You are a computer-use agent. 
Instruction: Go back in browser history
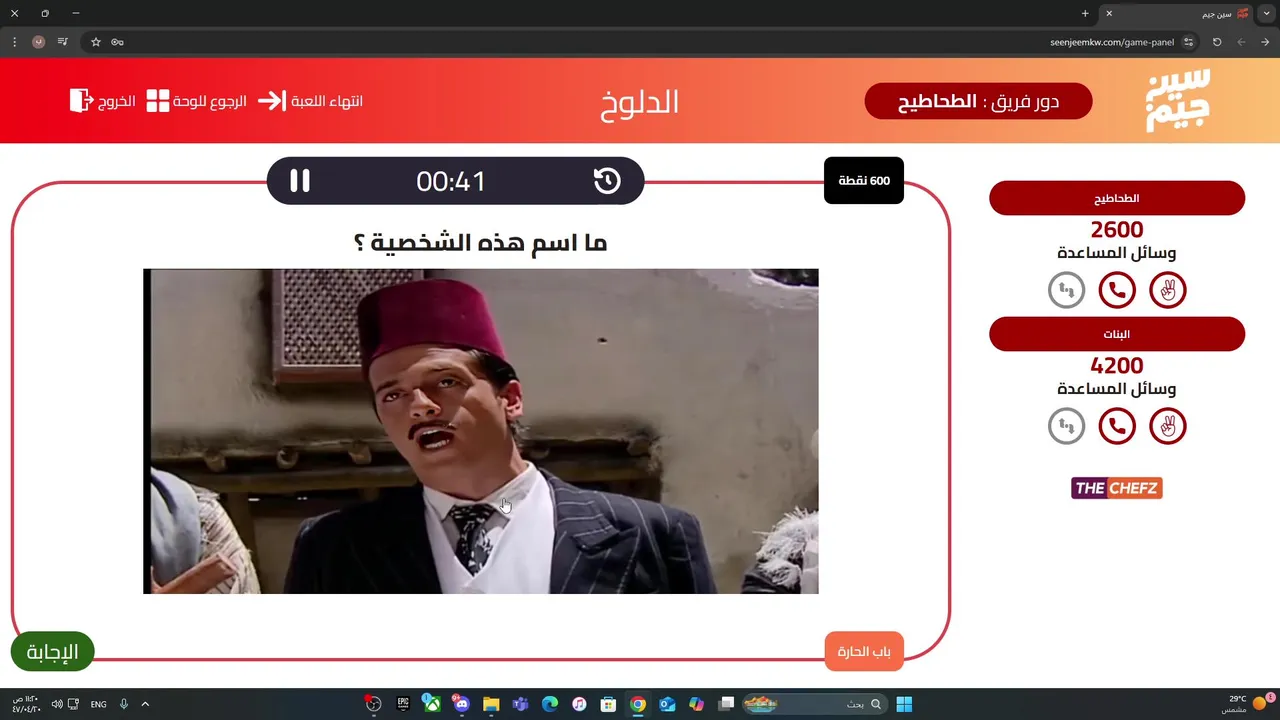[x=1265, y=42]
